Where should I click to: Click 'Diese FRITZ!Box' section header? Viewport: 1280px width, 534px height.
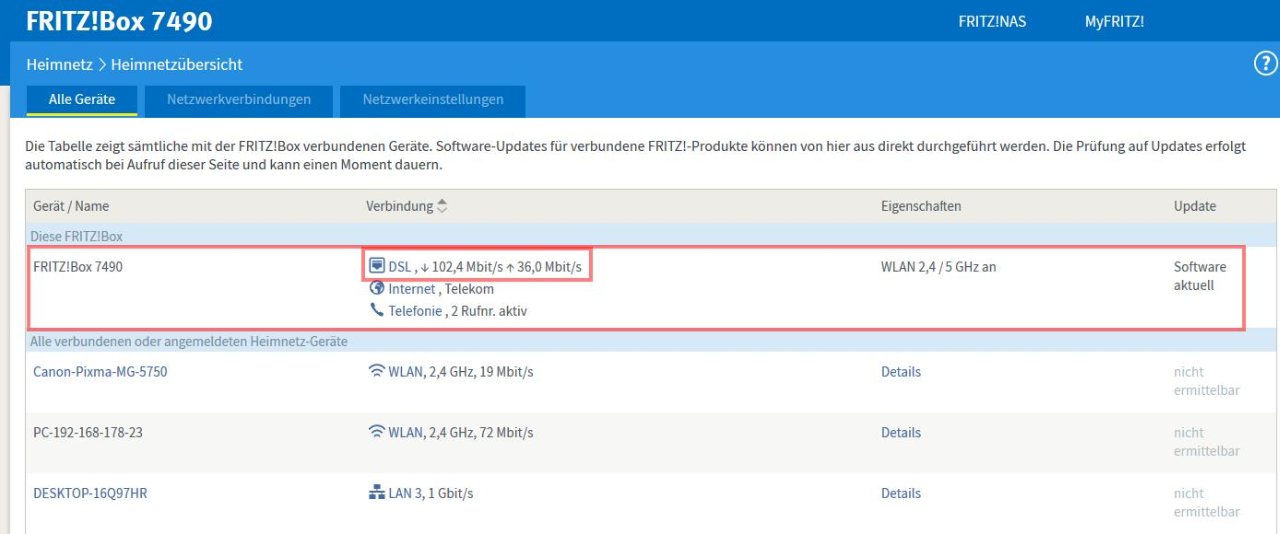pyautogui.click(x=76, y=236)
